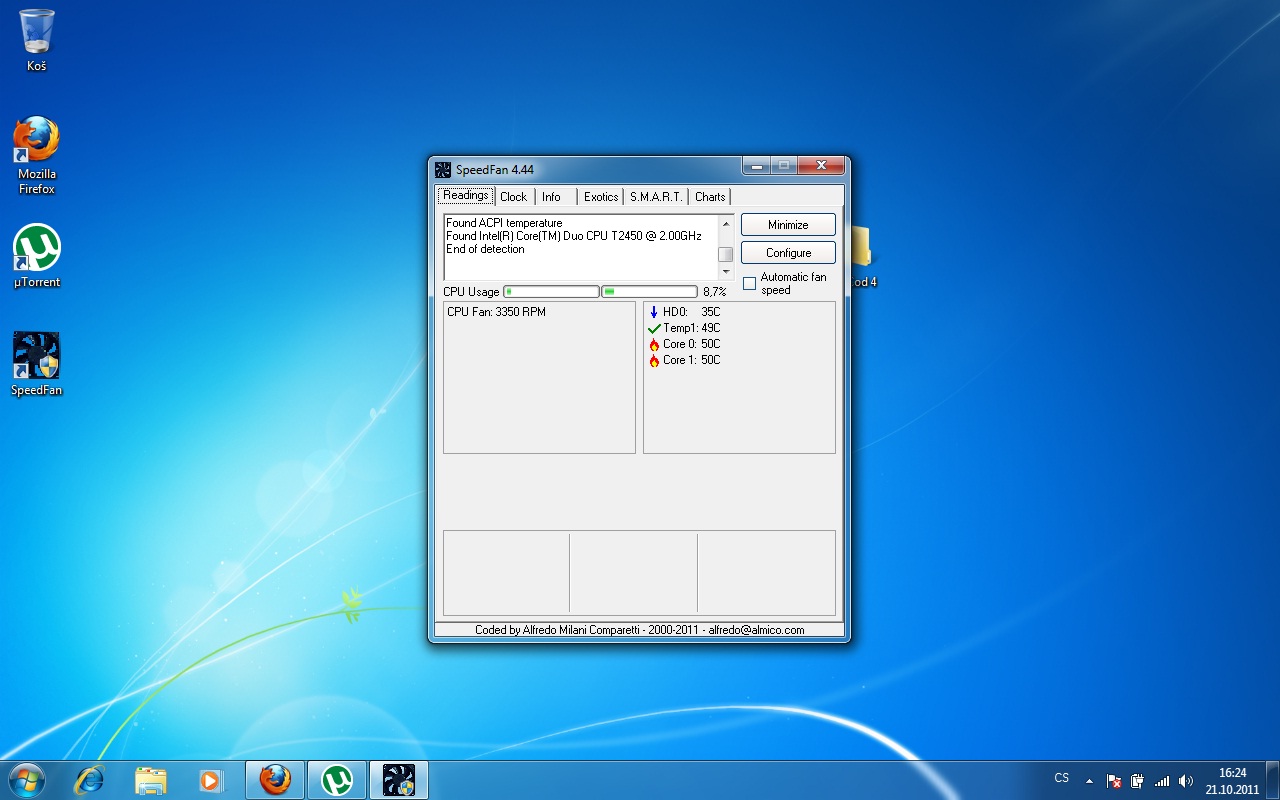
Task: Open the Windows Start menu
Action: 26,779
